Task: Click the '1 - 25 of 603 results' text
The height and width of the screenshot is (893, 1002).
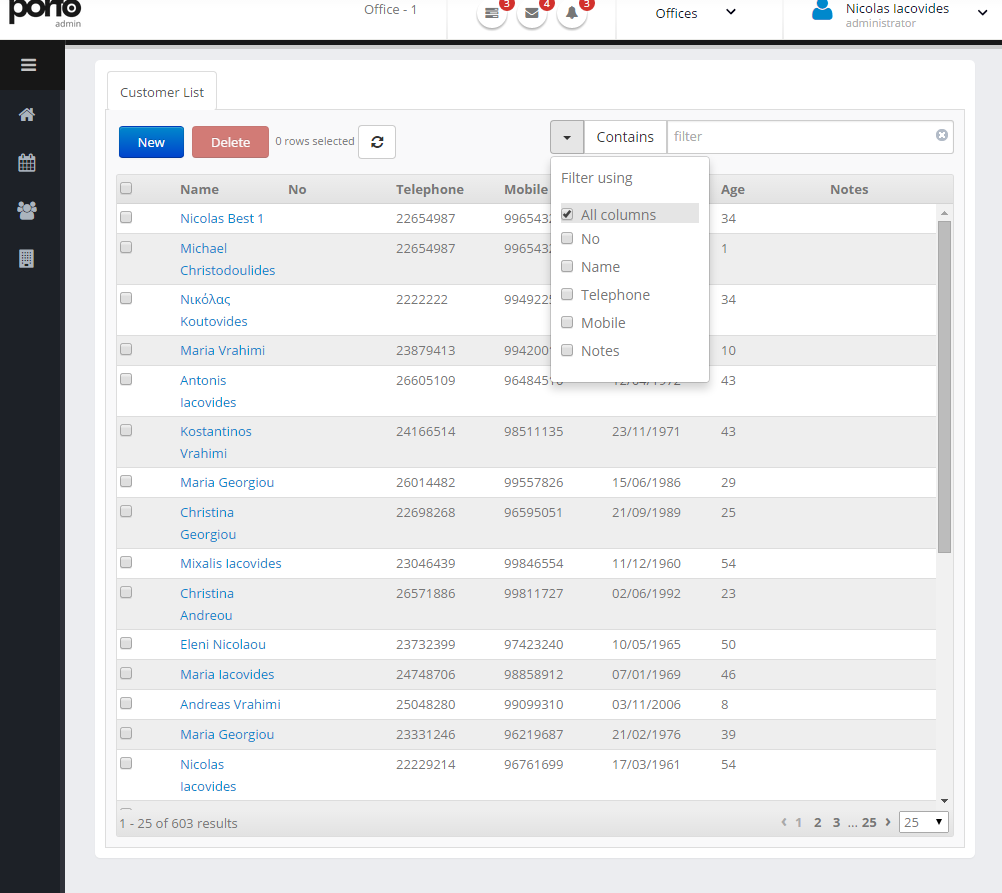Action: 178,823
